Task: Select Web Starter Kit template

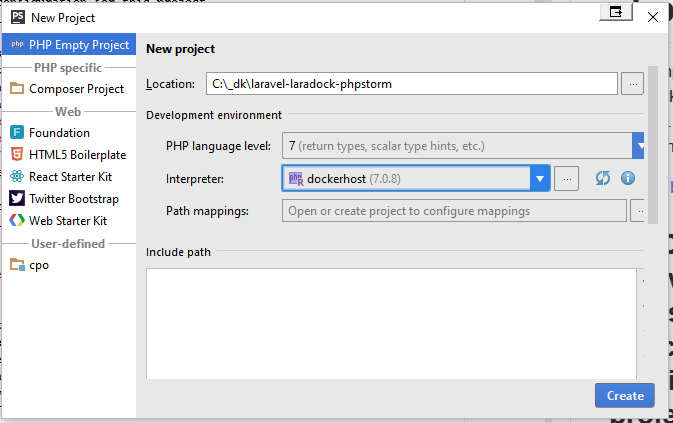Action: 69,221
